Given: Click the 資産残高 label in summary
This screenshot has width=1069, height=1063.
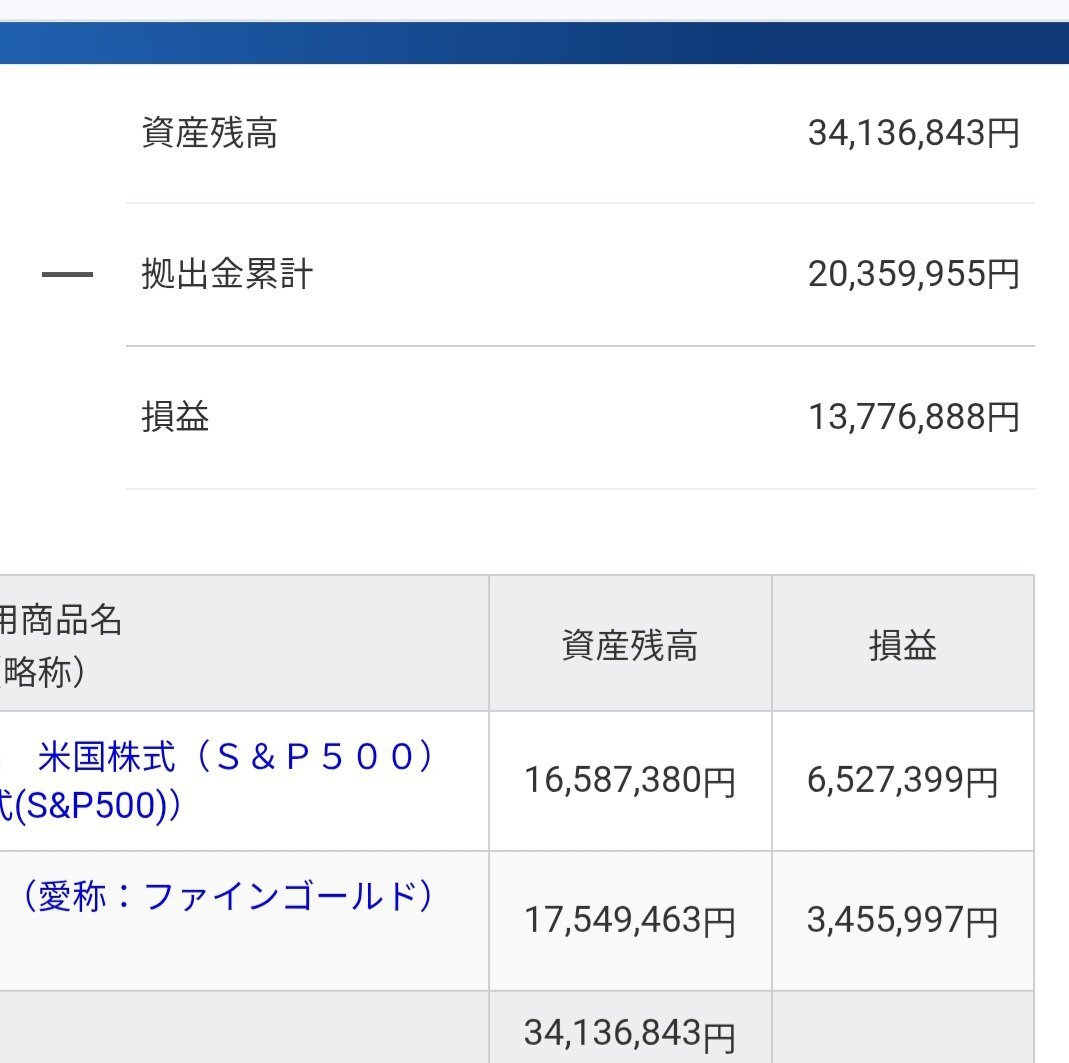Looking at the screenshot, I should coord(209,133).
